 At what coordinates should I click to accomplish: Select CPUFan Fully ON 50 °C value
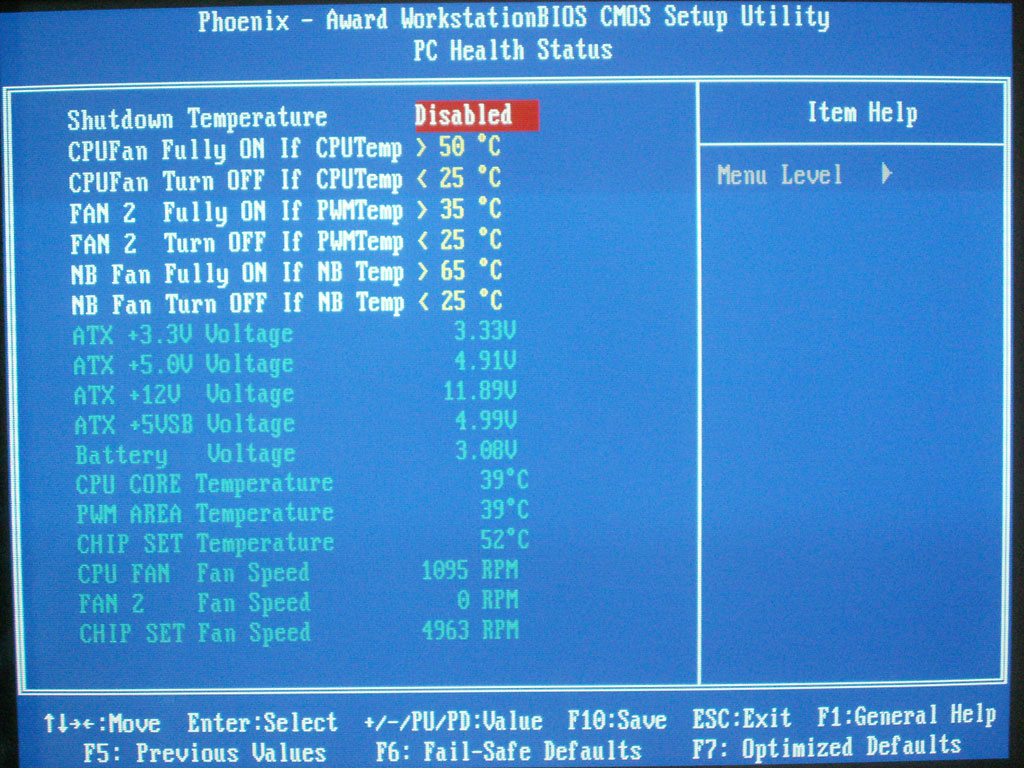469,147
